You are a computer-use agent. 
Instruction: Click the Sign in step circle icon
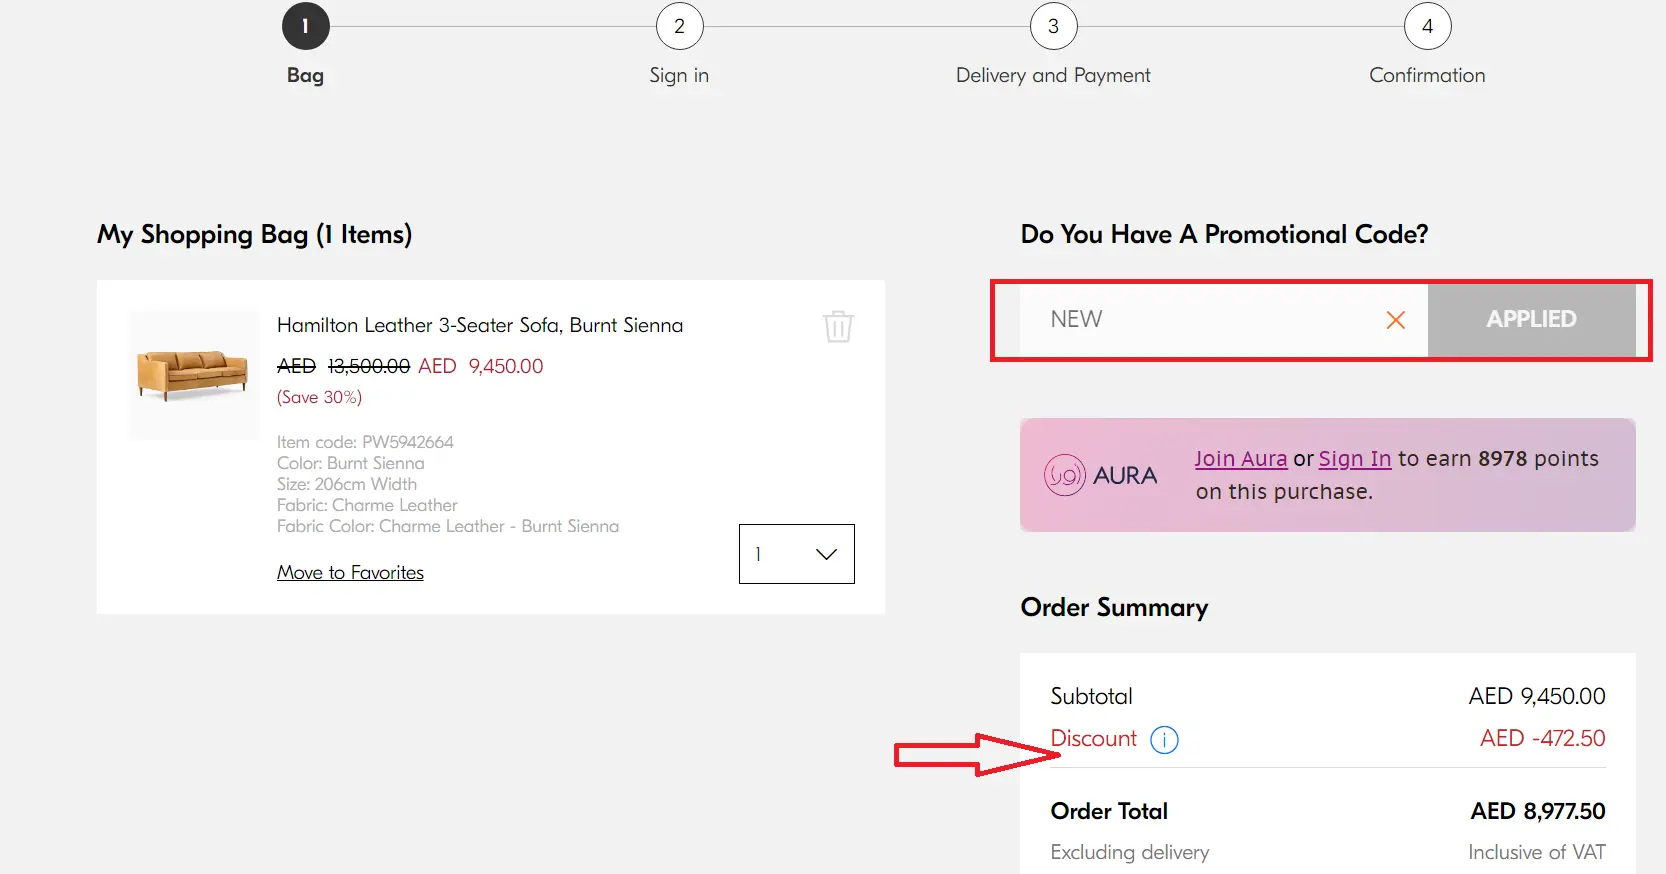[679, 26]
